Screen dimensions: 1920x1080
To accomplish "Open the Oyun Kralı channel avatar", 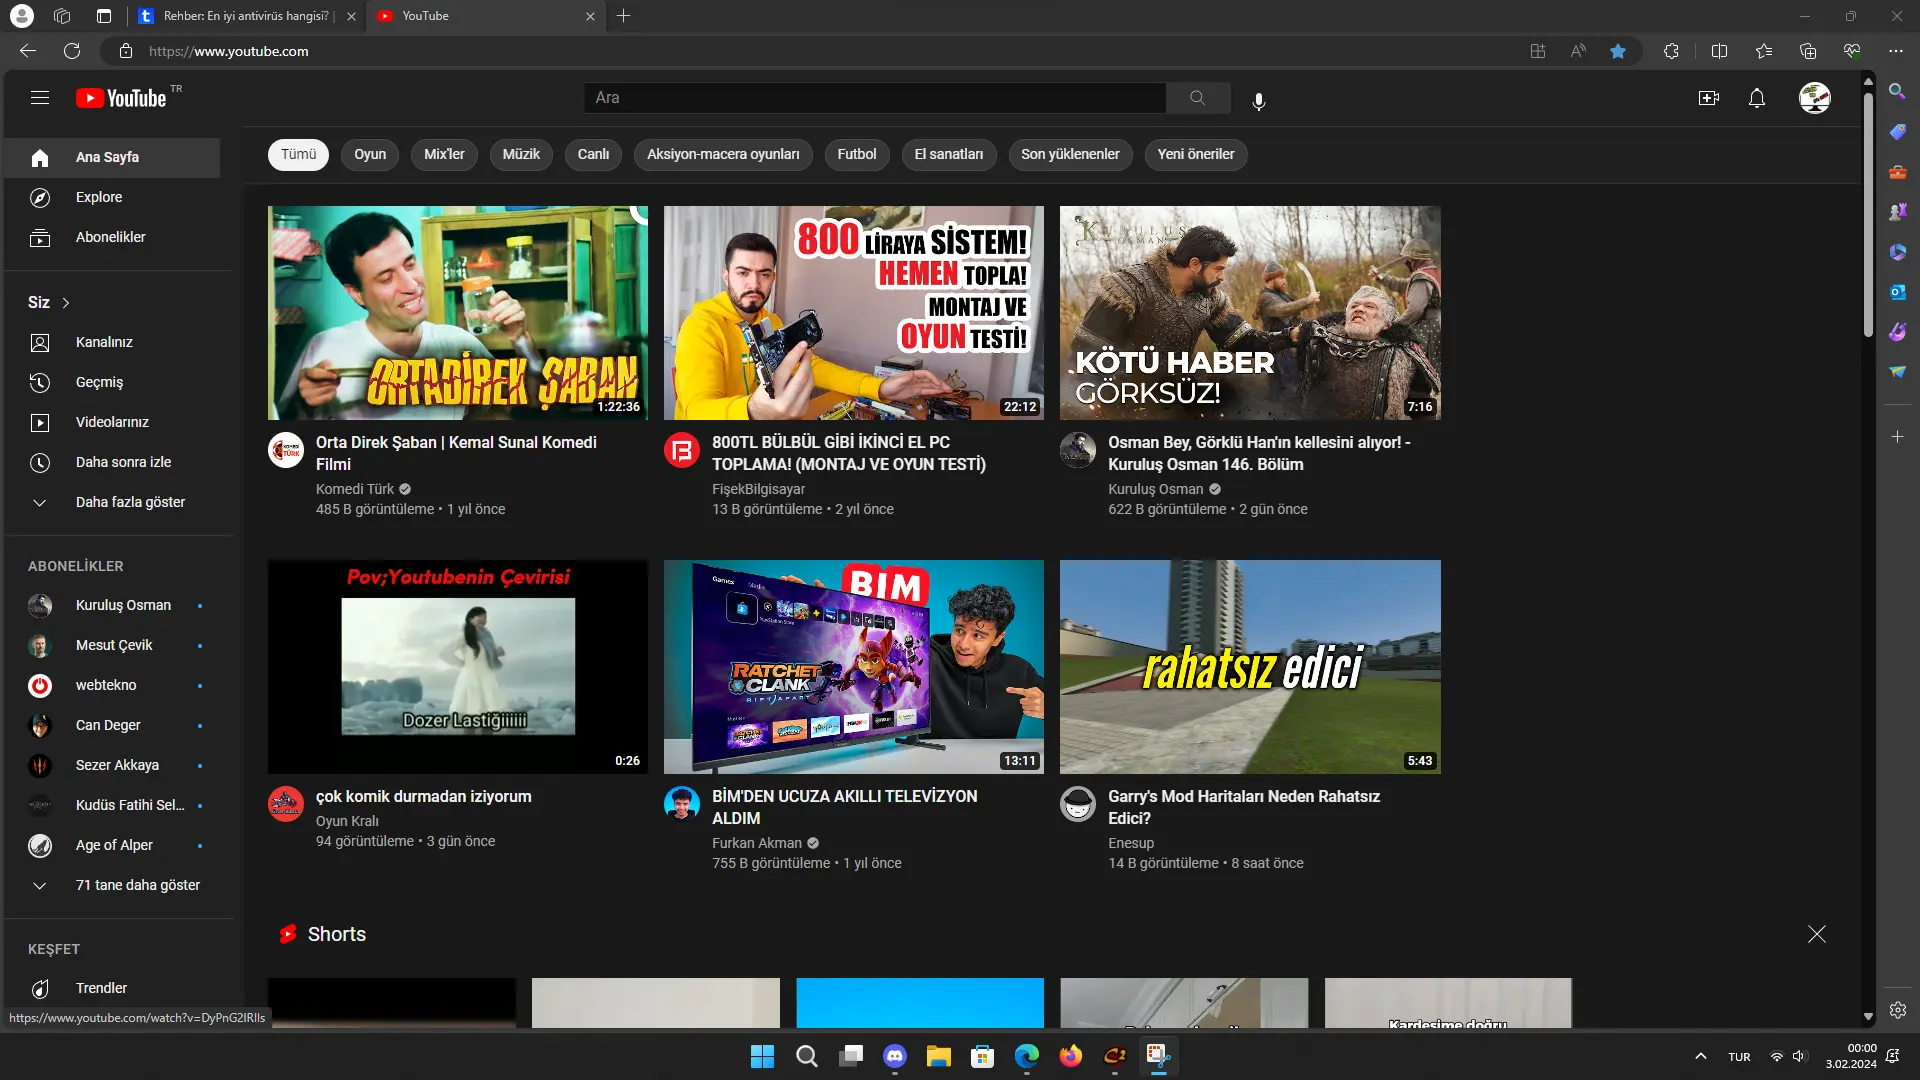I will [286, 804].
